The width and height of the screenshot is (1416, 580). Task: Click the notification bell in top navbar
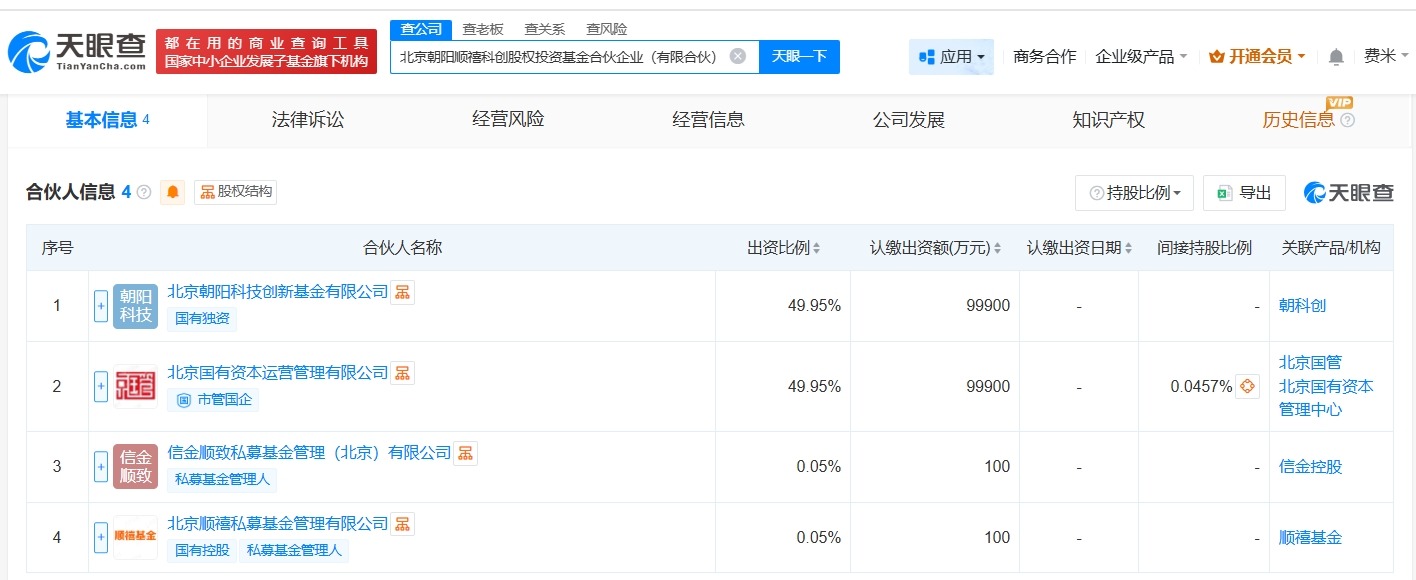click(x=1334, y=57)
